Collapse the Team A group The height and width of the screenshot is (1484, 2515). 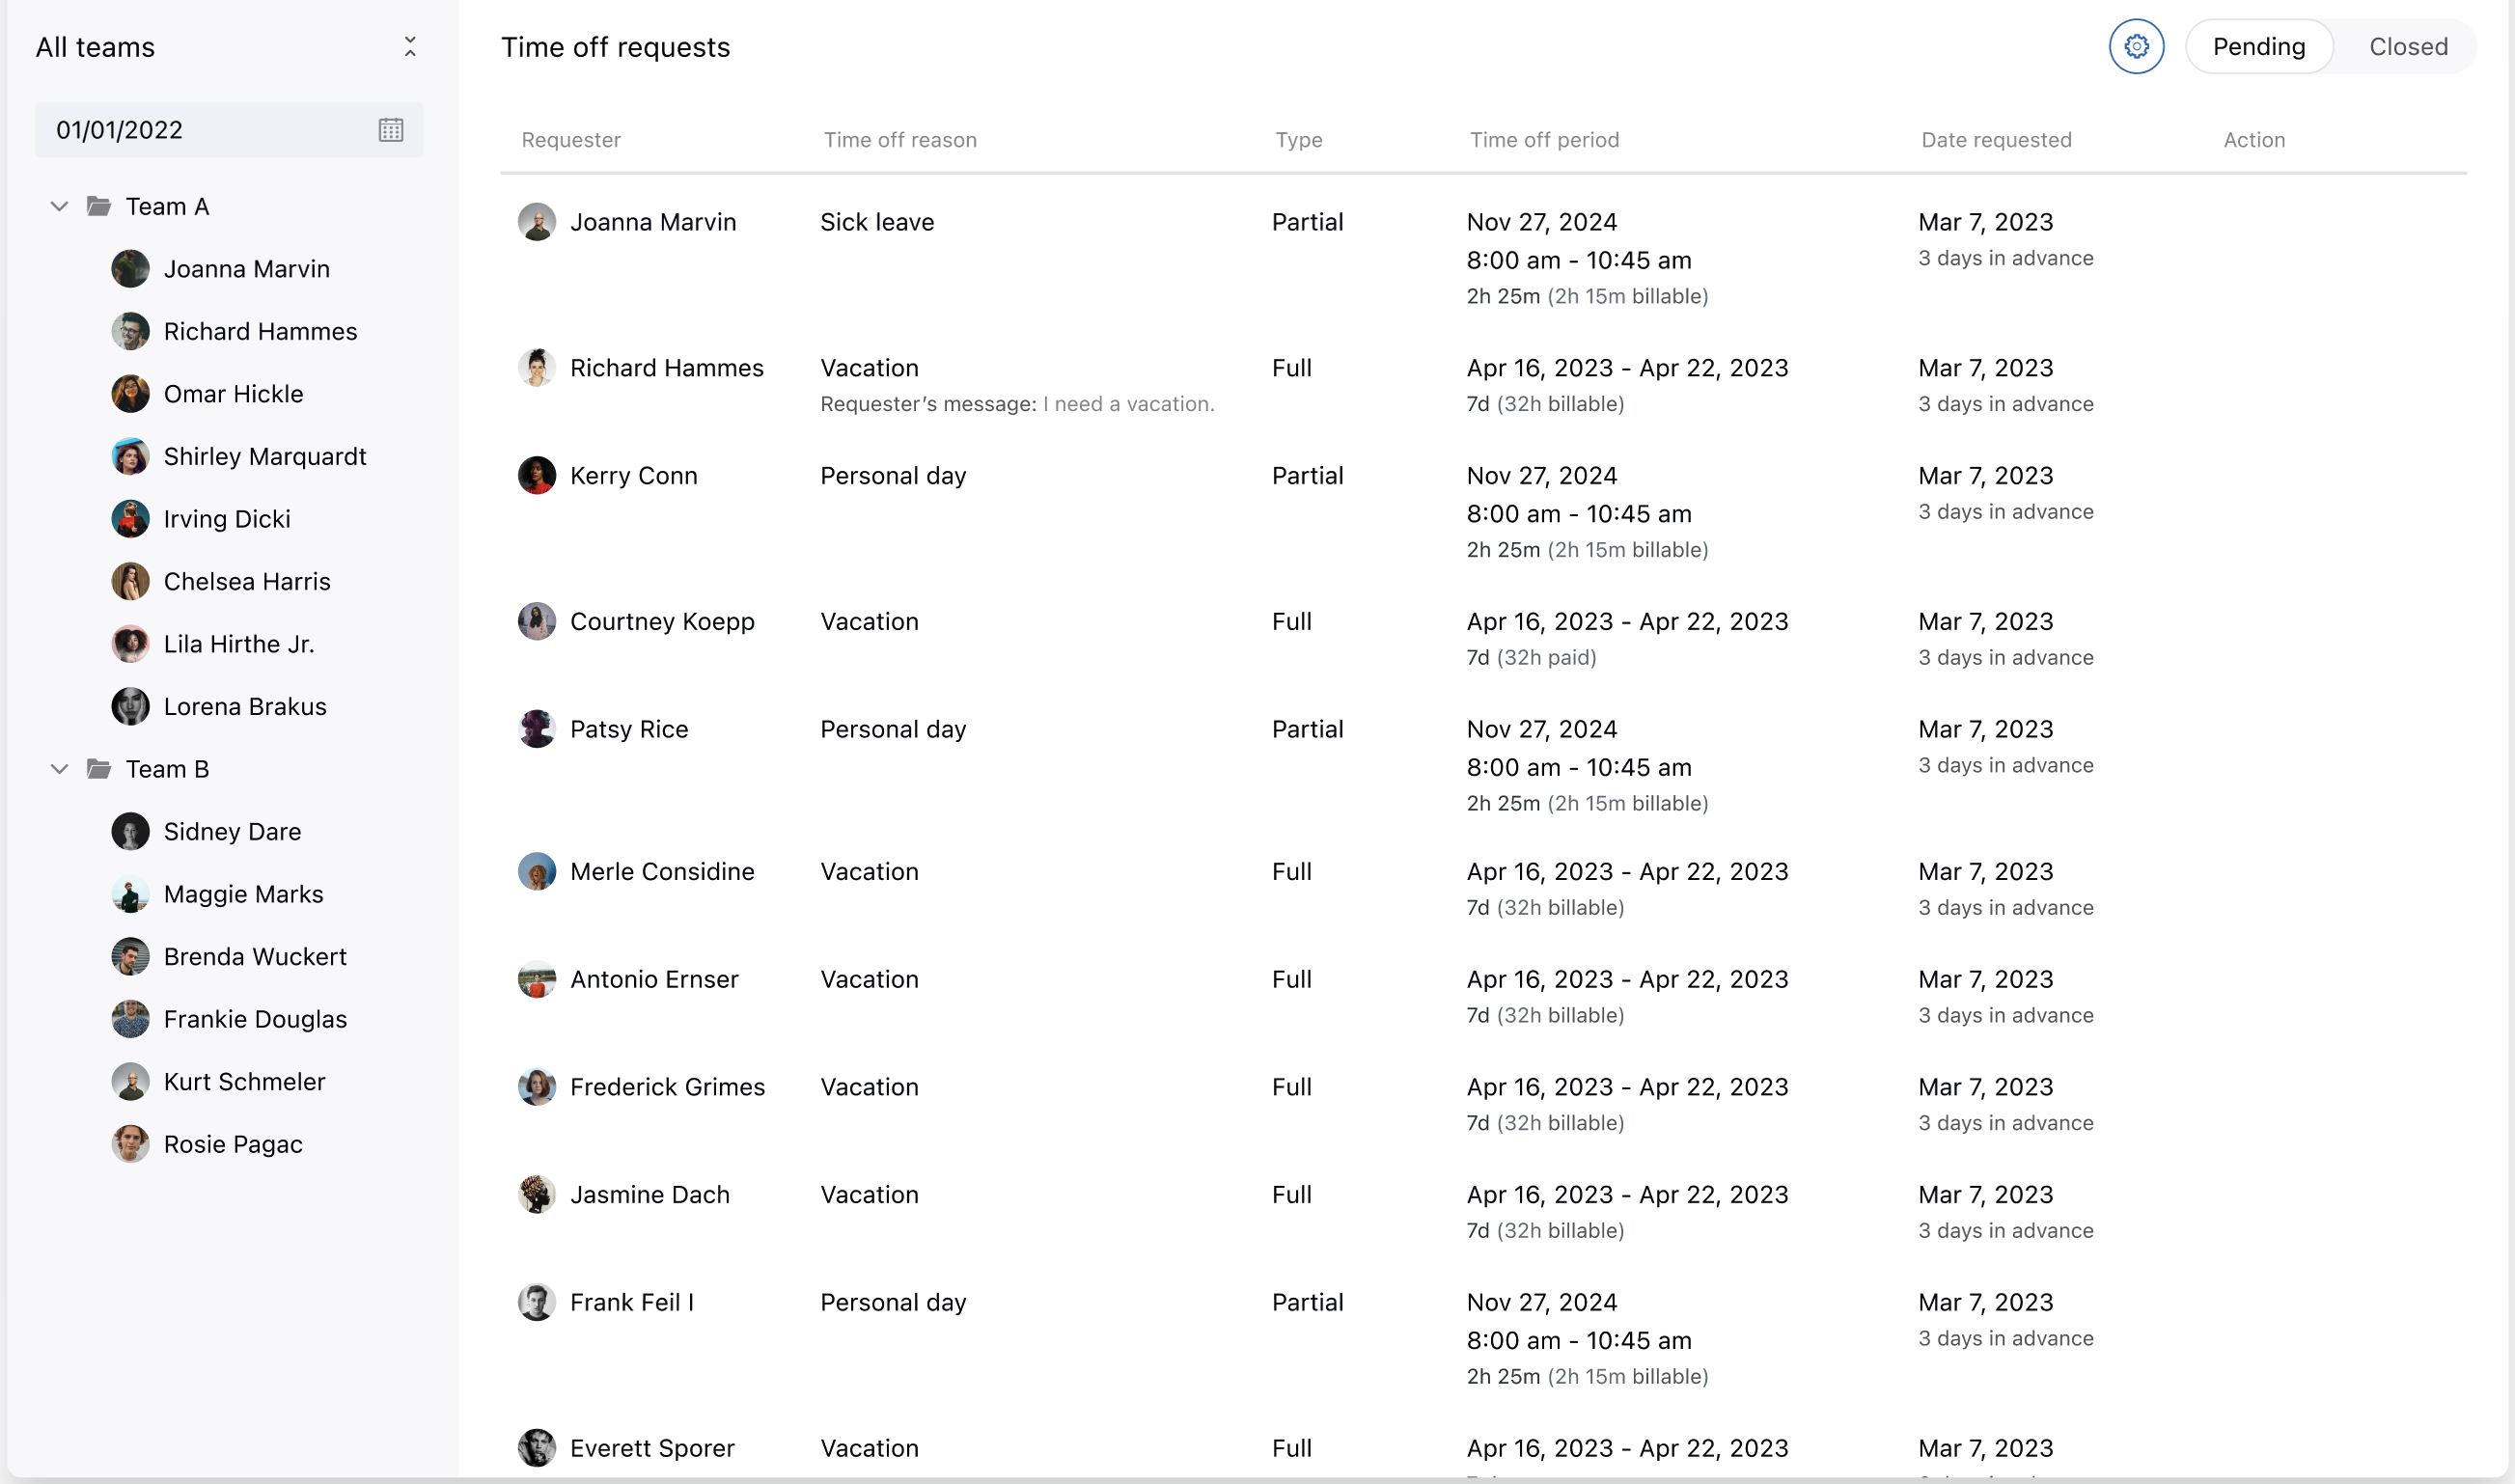pyautogui.click(x=59, y=206)
